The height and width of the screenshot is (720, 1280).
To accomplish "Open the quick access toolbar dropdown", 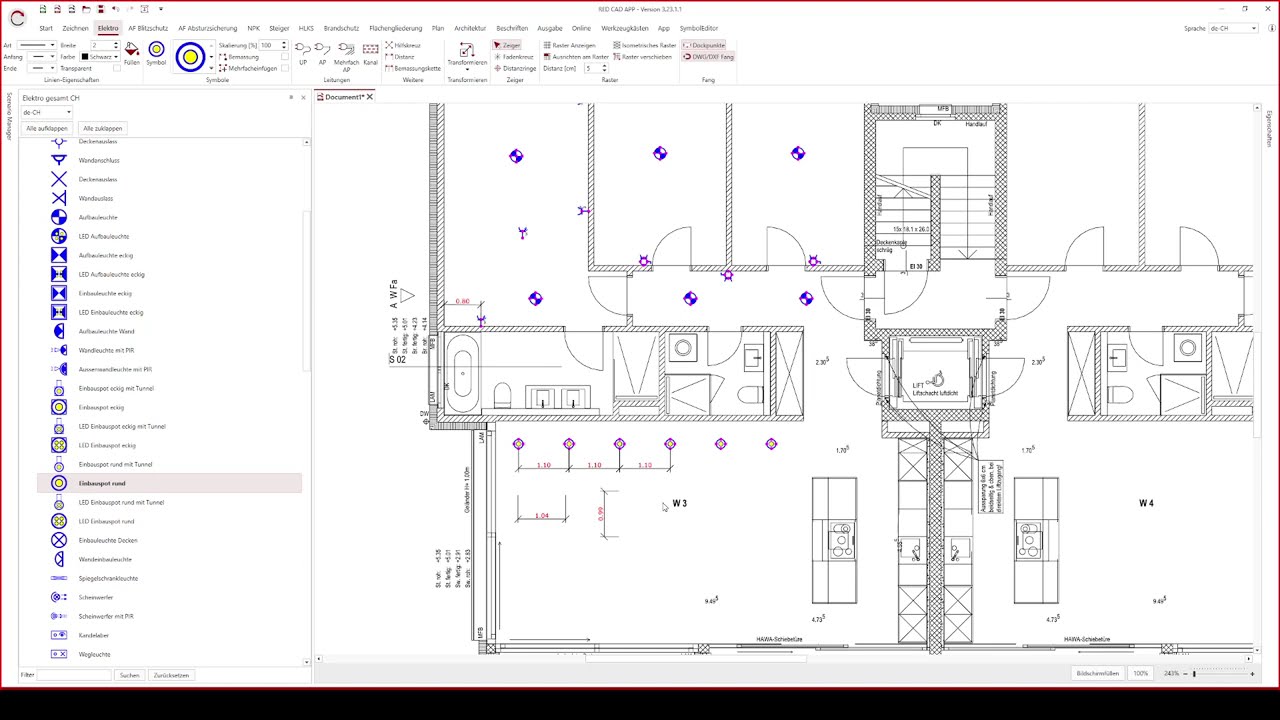I will coord(160,9).
